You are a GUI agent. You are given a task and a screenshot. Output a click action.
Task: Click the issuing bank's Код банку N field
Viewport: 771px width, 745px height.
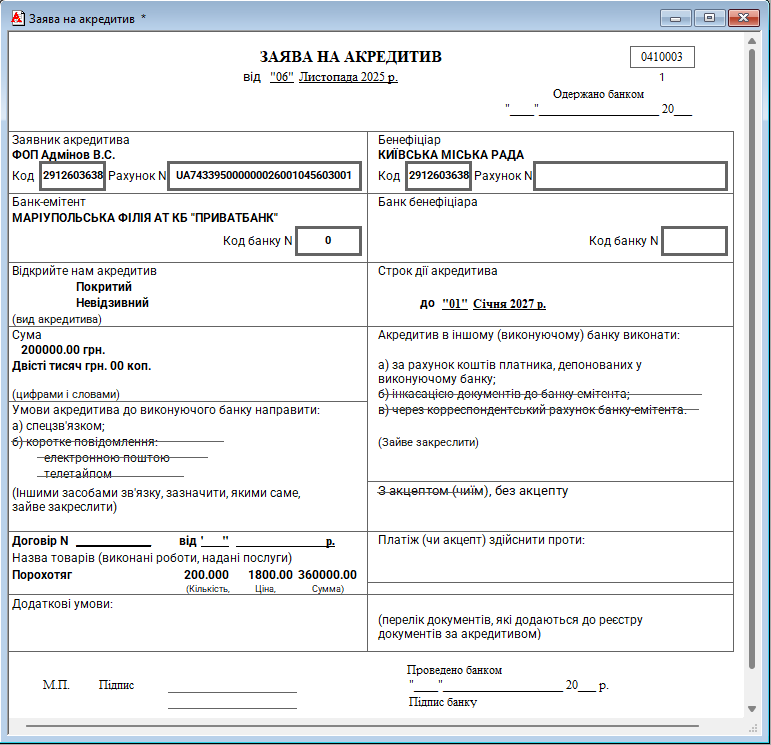328,241
